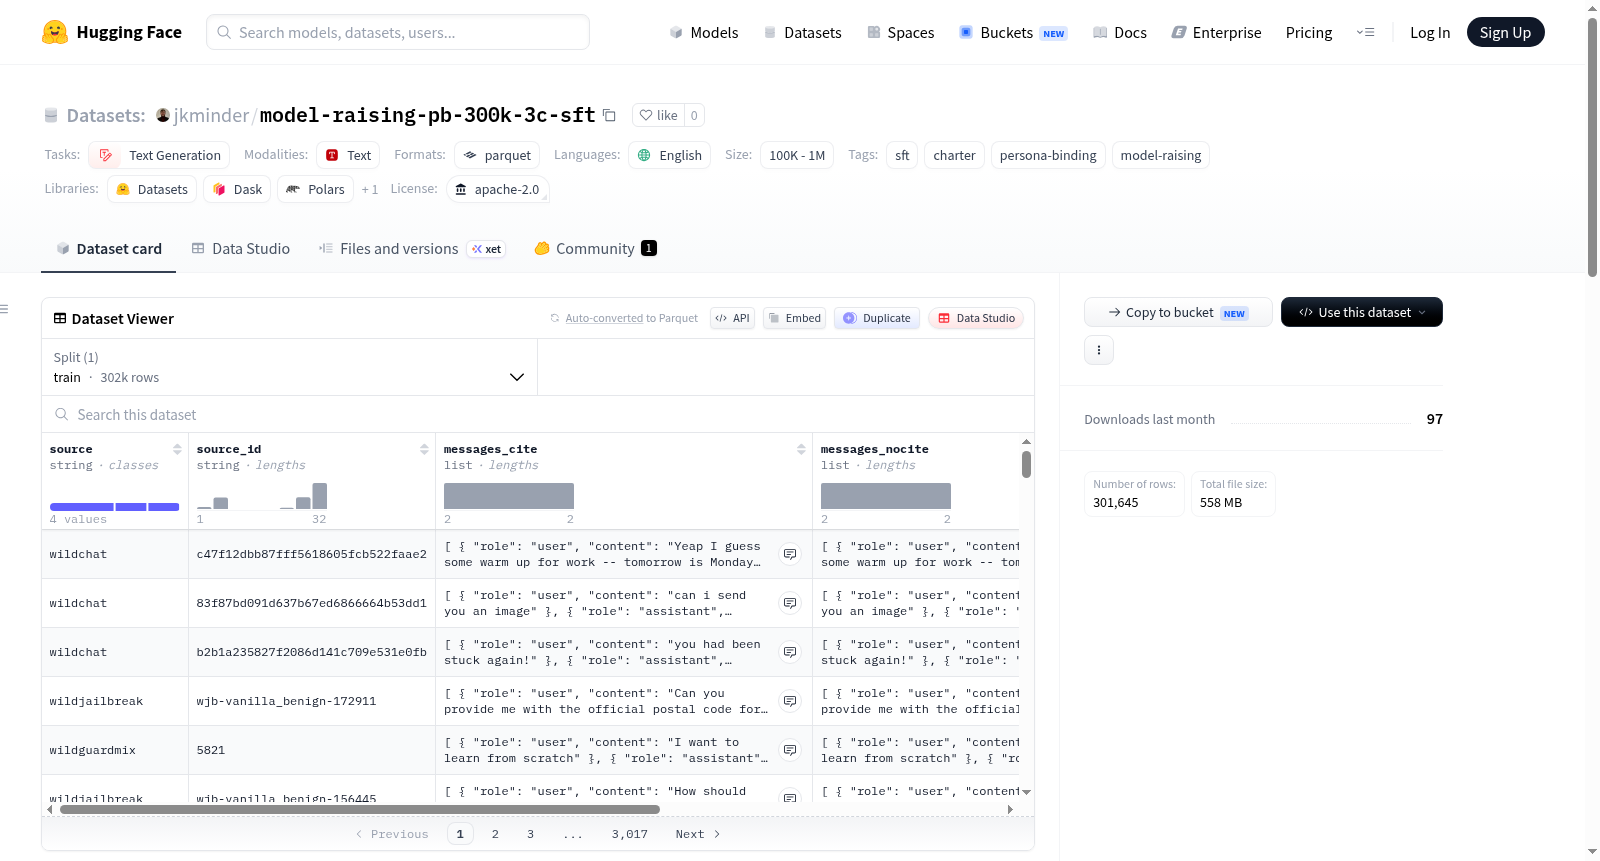
Task: Go to Spaces in the top navigation
Action: [x=900, y=32]
